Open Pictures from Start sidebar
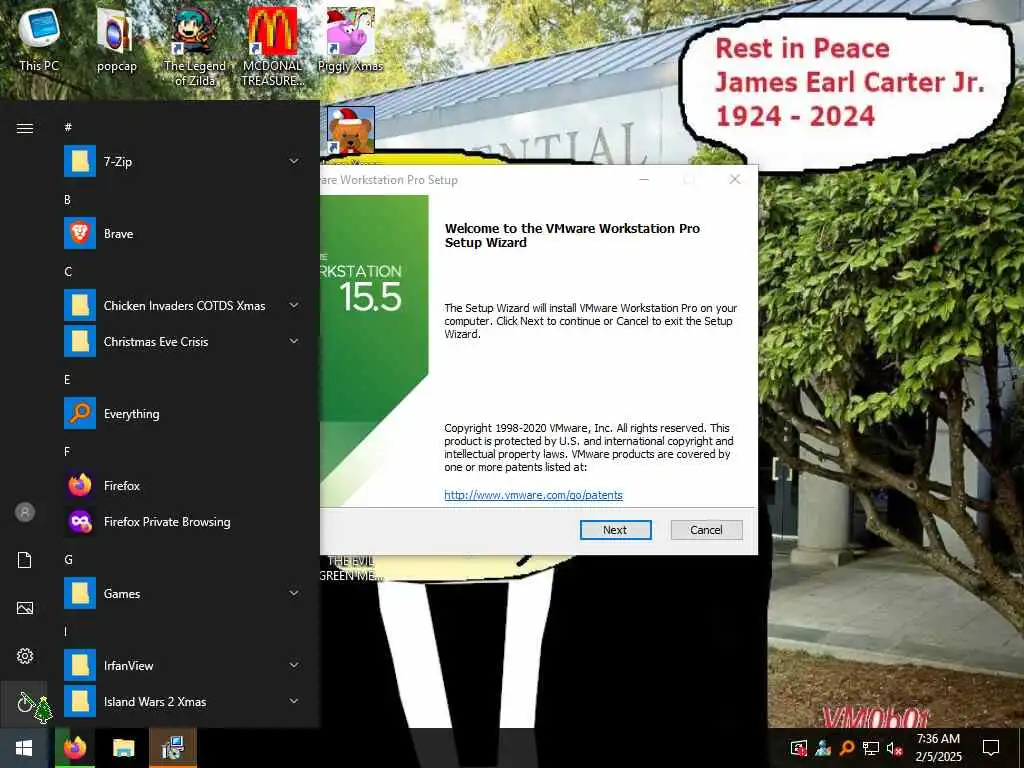The height and width of the screenshot is (768, 1024). tap(24, 608)
